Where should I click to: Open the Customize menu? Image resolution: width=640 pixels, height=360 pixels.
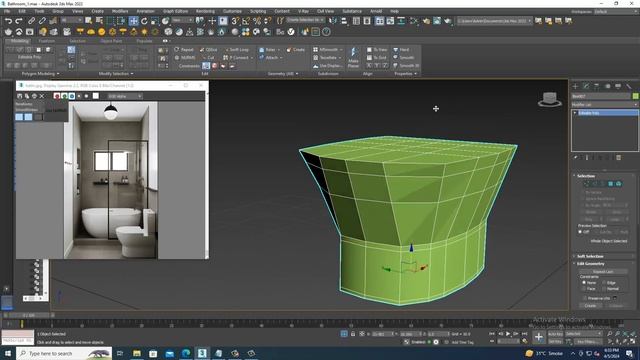point(232,11)
